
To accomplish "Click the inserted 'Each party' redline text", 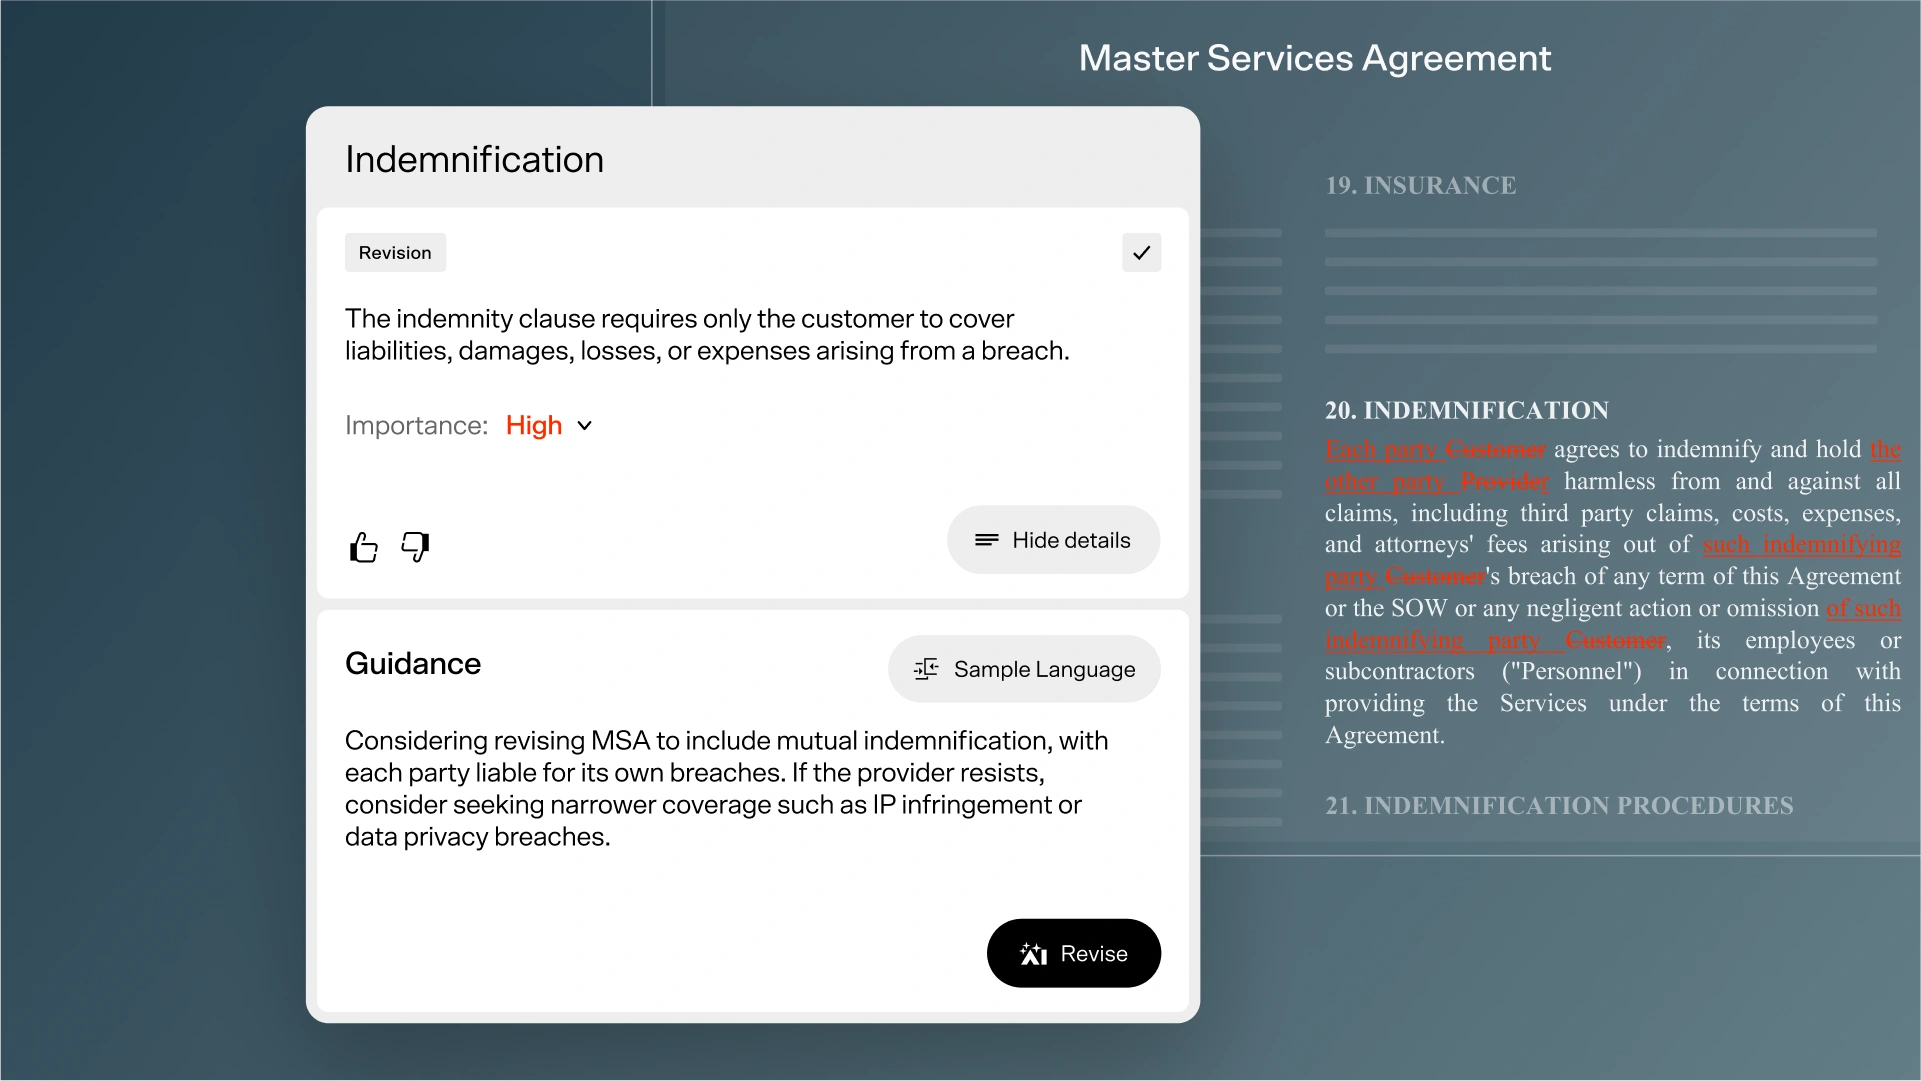I will pos(1382,451).
